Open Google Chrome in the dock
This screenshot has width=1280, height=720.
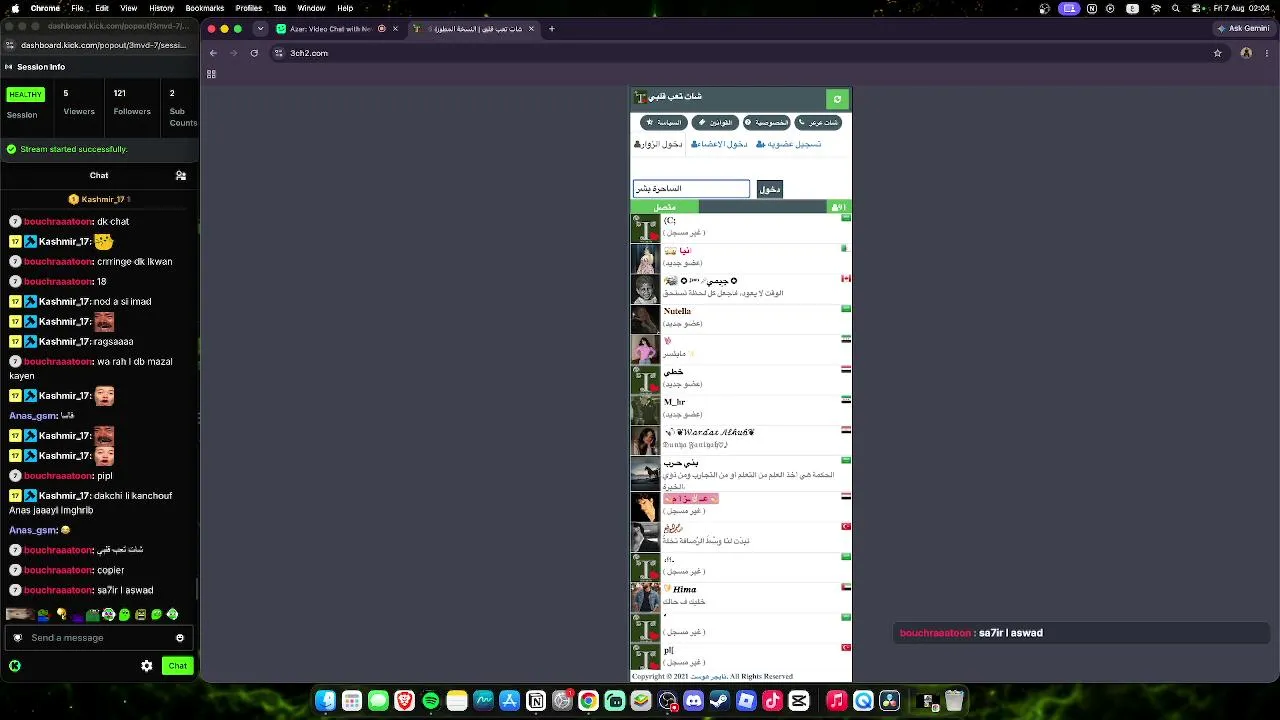pos(588,701)
